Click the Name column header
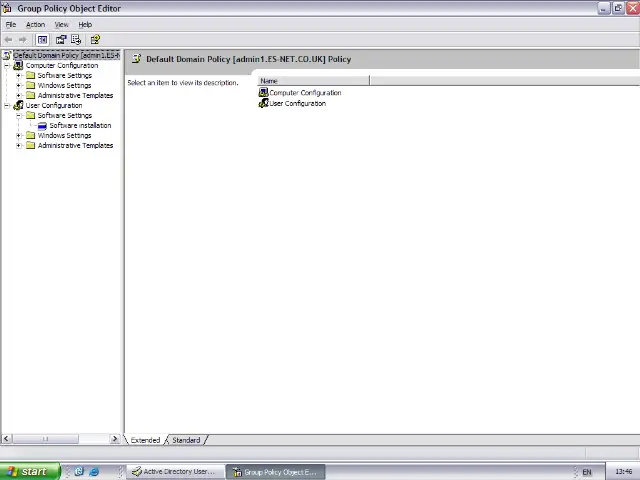Image resolution: width=640 pixels, height=480 pixels. point(313,81)
